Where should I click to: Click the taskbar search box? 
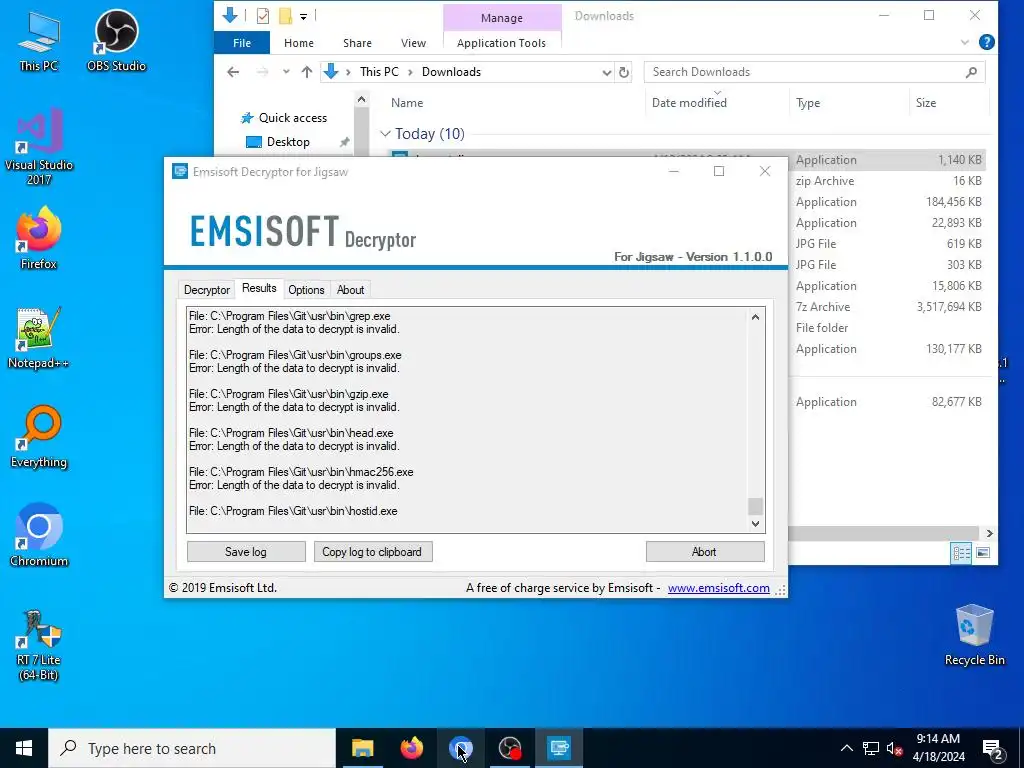[192, 748]
